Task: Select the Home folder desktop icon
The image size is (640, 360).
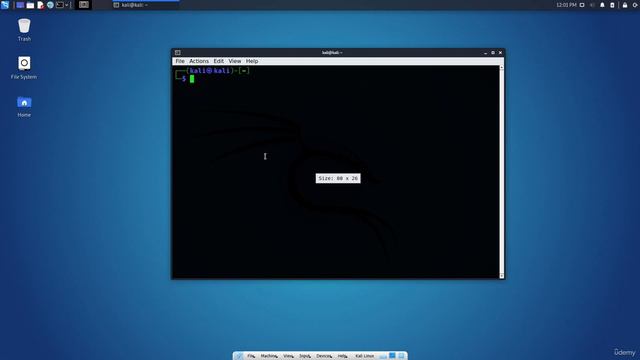Action: tap(24, 107)
